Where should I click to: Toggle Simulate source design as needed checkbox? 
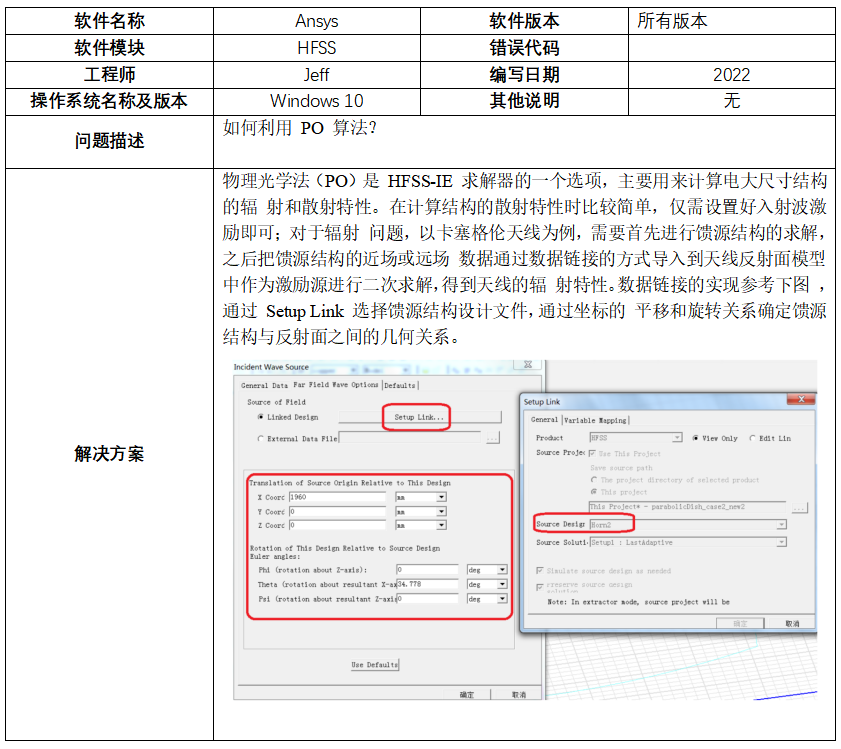[x=539, y=571]
